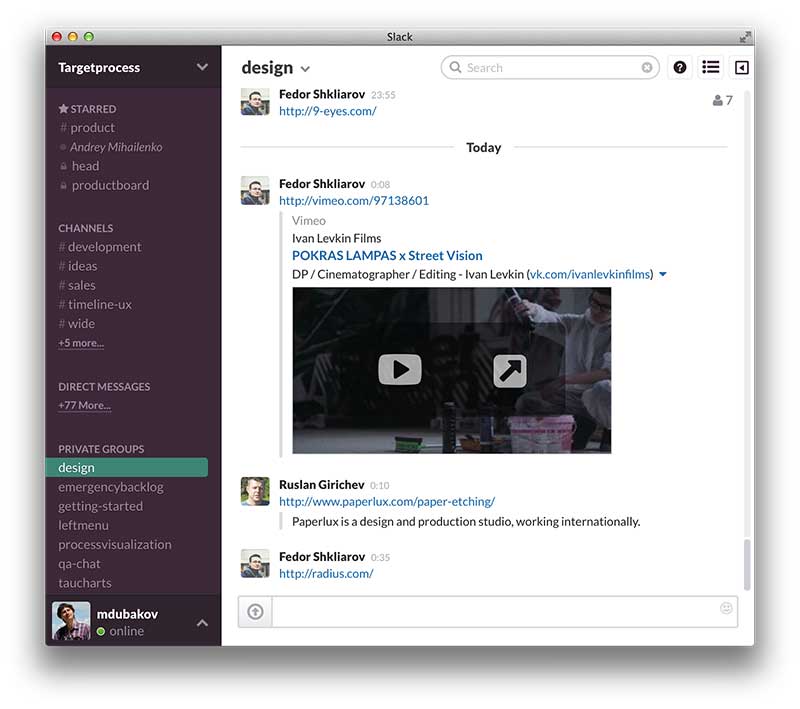Screen dimensions: 800x709
Task: Toggle the right sidebar panel icon
Action: (741, 67)
